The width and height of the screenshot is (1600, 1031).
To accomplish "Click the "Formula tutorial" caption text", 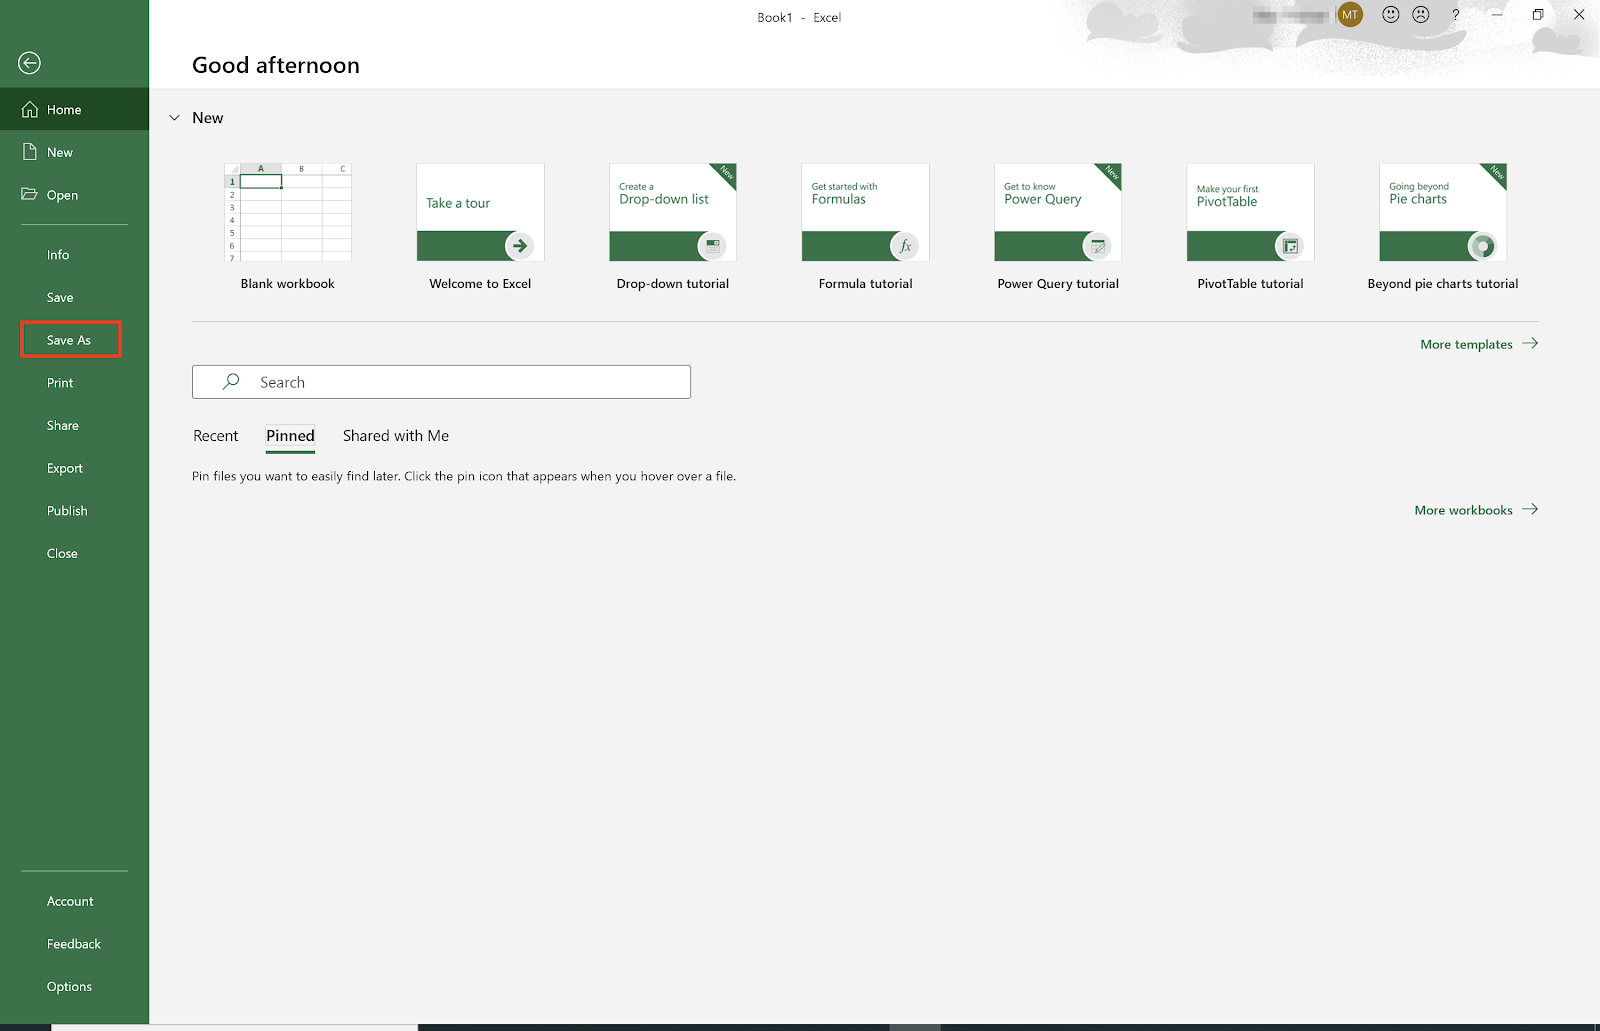I will click(x=865, y=284).
